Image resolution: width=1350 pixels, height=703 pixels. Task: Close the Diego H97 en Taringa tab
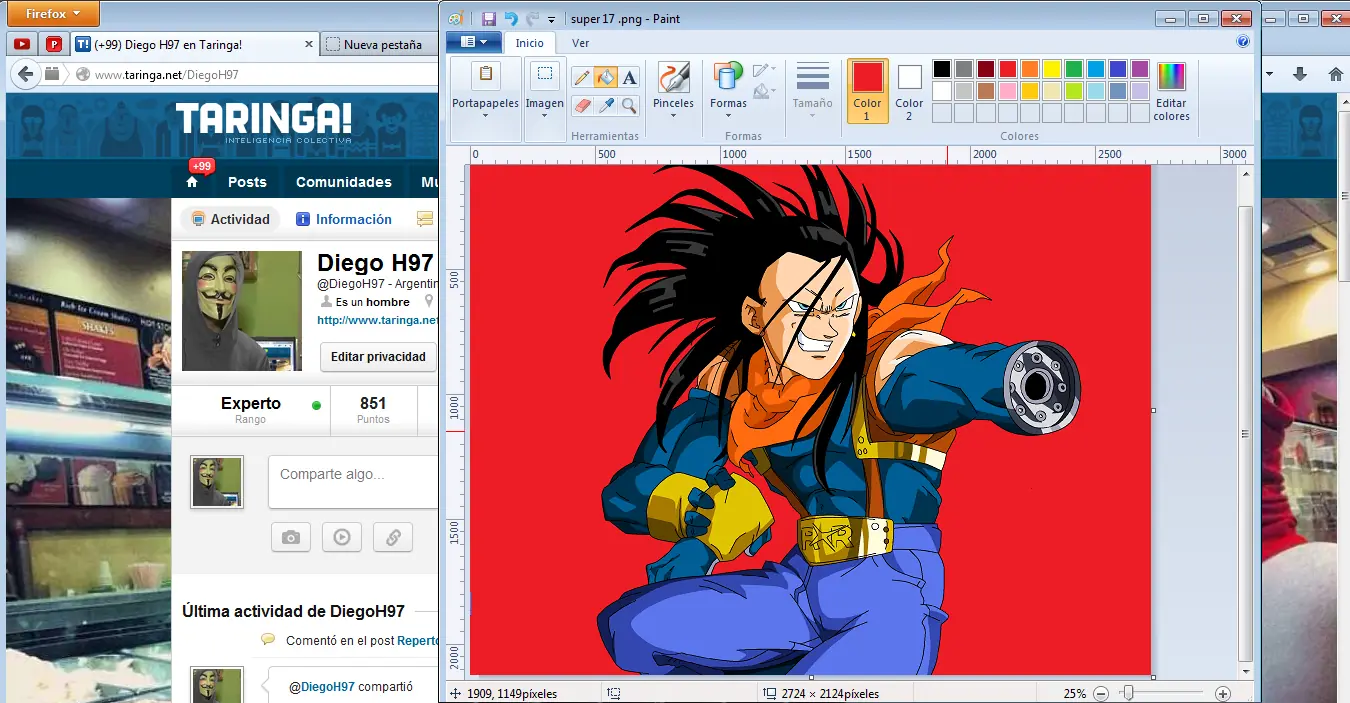[308, 44]
